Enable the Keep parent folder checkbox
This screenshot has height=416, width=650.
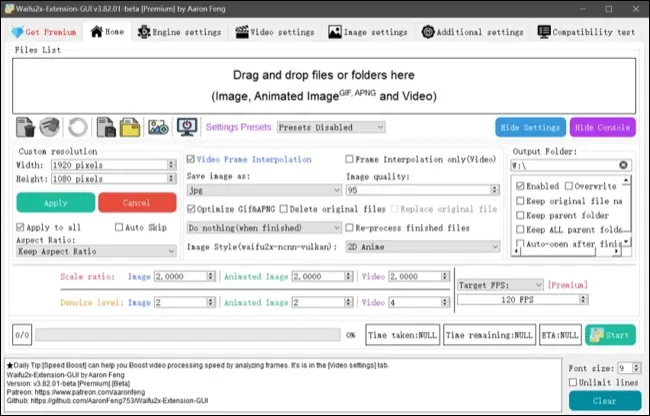pos(520,215)
